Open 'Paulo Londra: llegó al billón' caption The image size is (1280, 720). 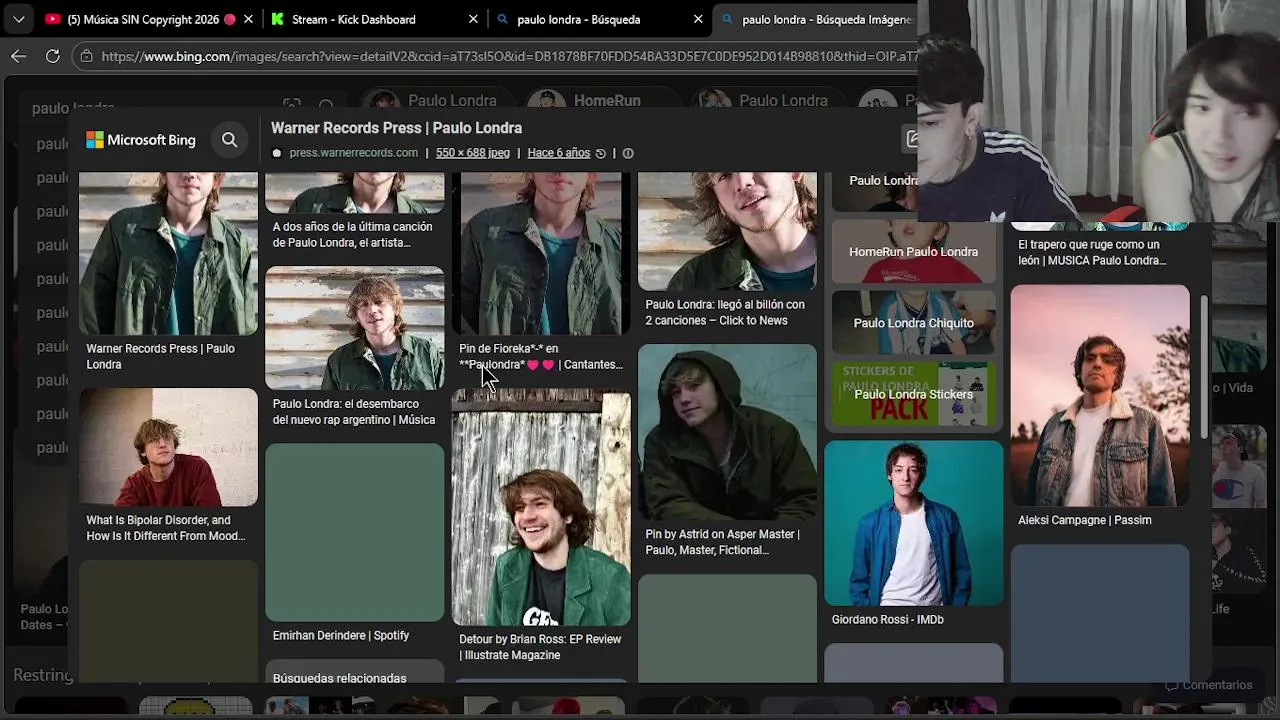coord(724,312)
